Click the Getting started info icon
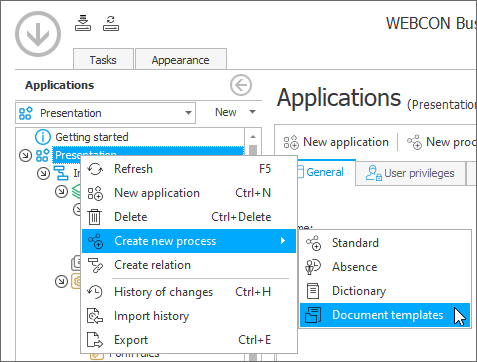Viewport: 477px width, 362px height. pyautogui.click(x=43, y=137)
